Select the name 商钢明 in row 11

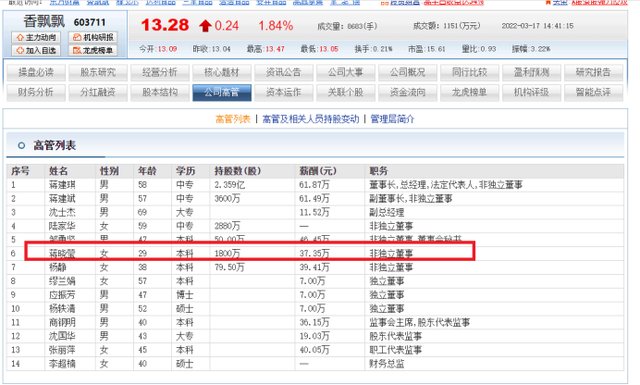[x=62, y=323]
